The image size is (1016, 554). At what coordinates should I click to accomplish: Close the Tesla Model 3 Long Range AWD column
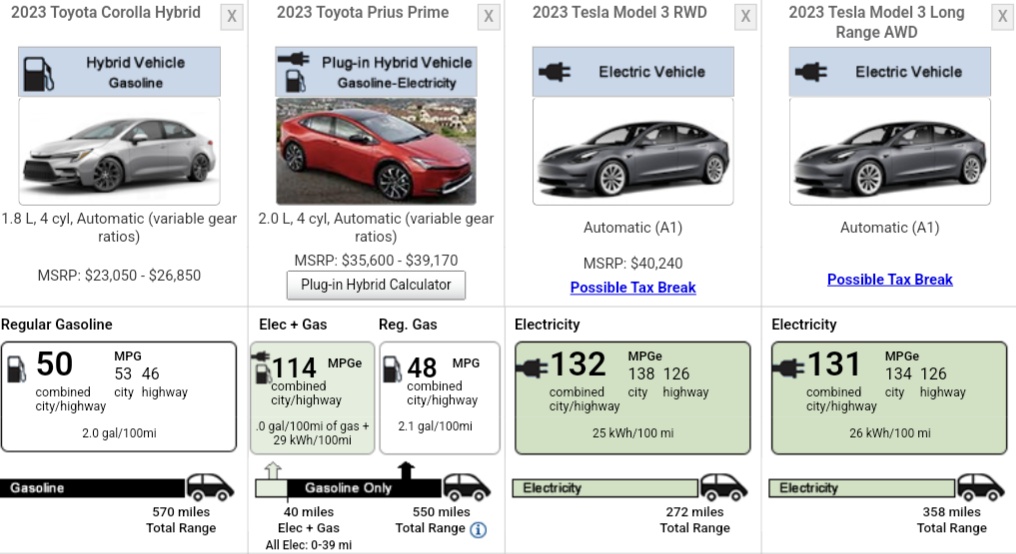point(1002,17)
